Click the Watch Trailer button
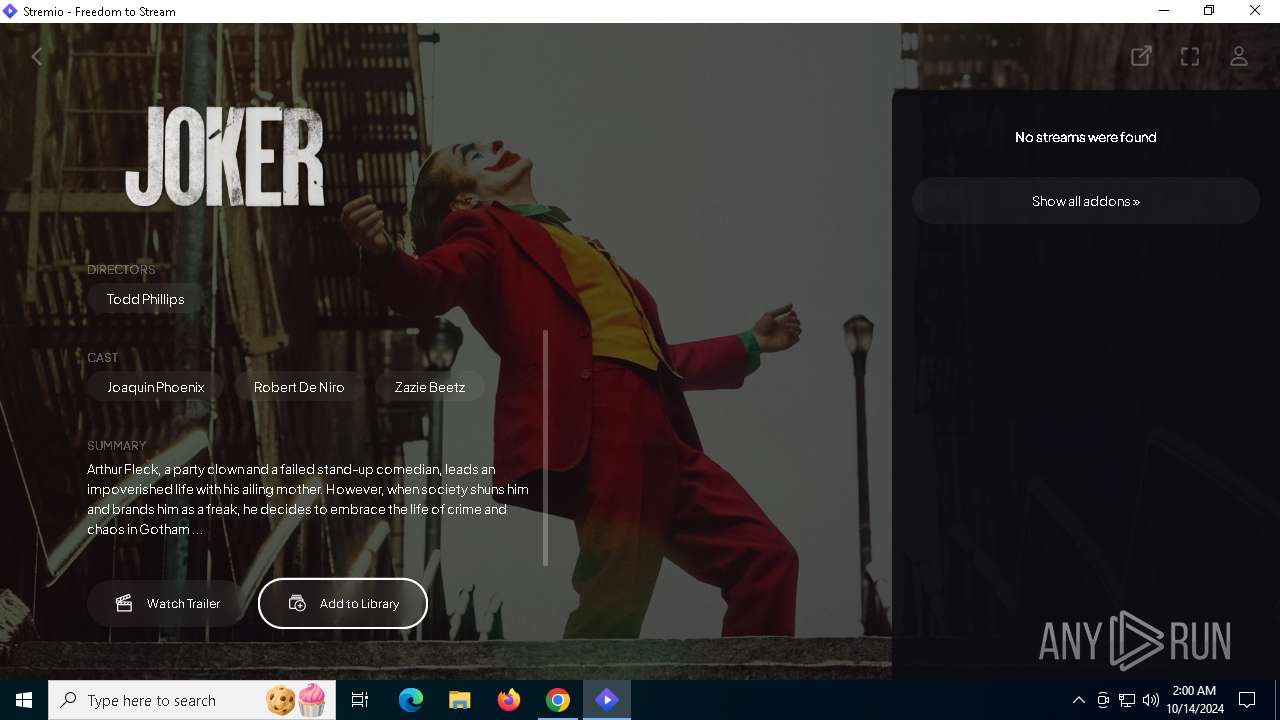 click(167, 603)
